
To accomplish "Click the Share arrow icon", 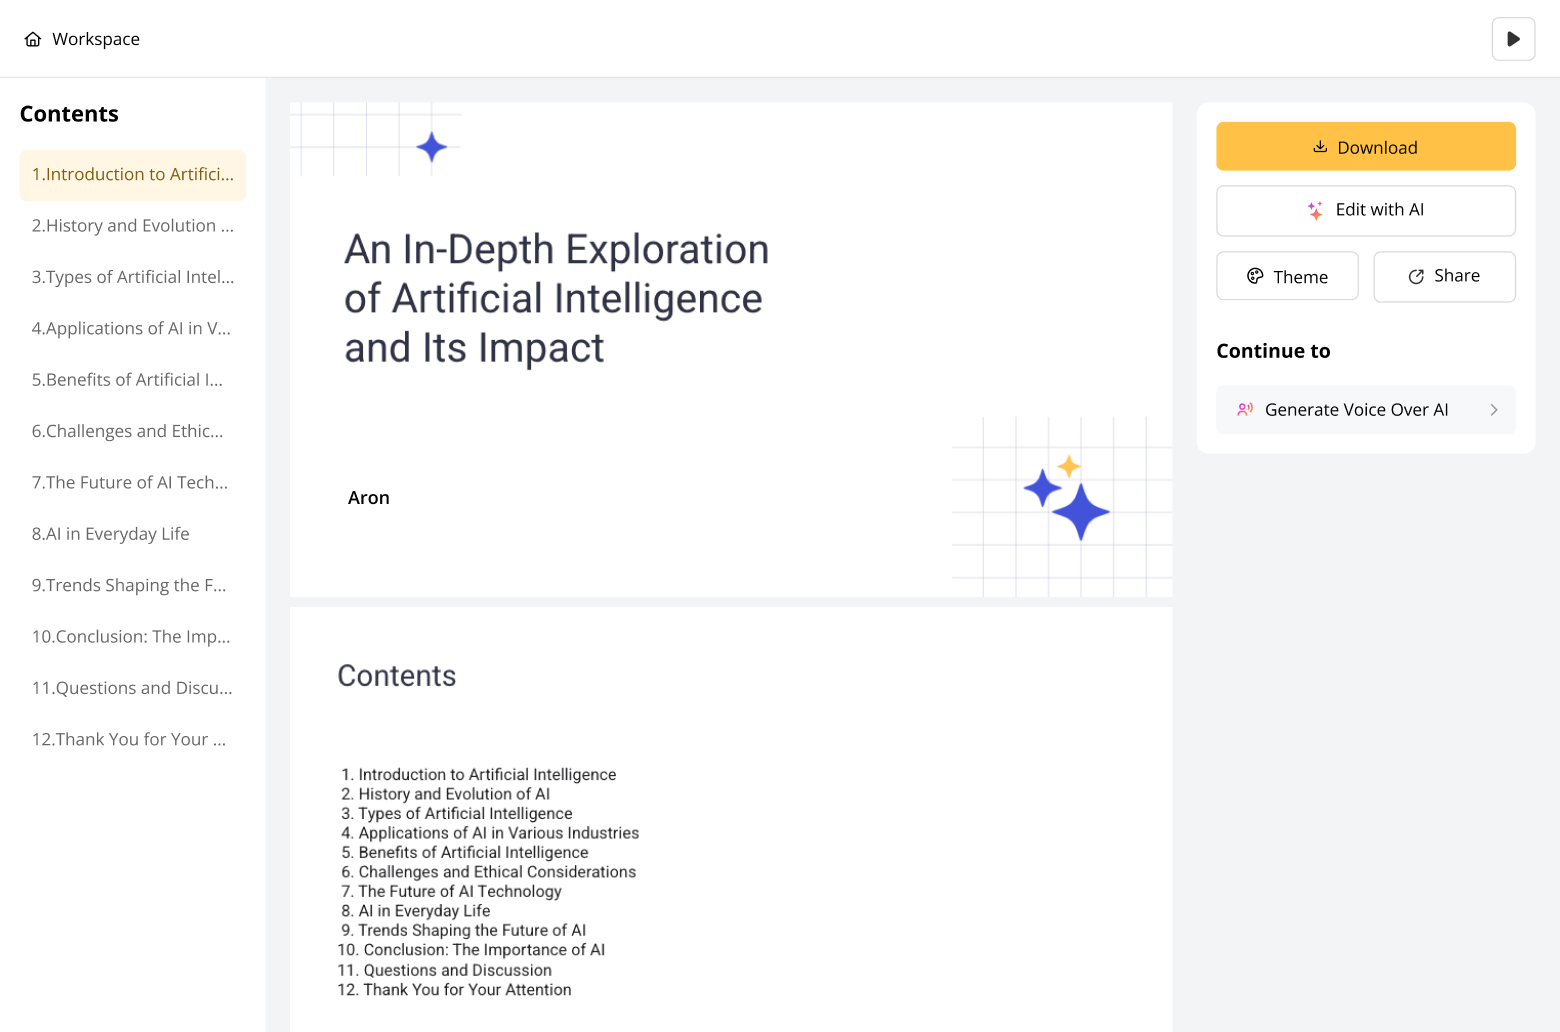I will pyautogui.click(x=1416, y=276).
